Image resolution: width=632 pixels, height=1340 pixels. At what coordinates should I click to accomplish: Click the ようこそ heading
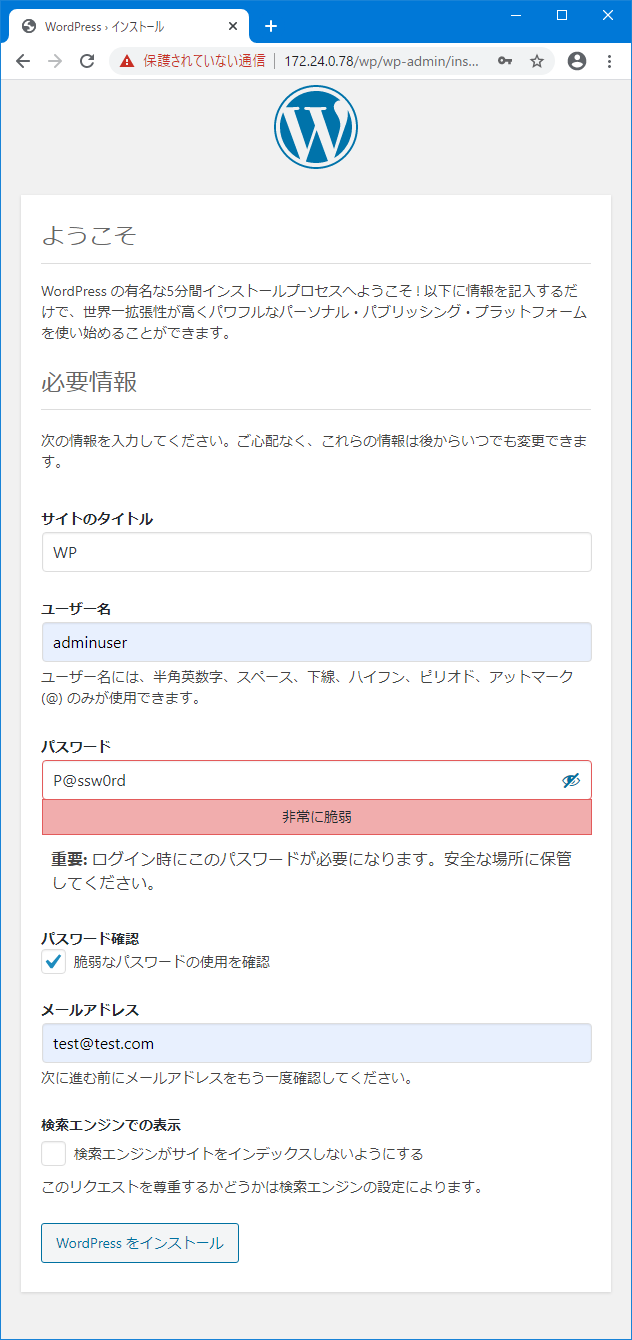[x=89, y=237]
